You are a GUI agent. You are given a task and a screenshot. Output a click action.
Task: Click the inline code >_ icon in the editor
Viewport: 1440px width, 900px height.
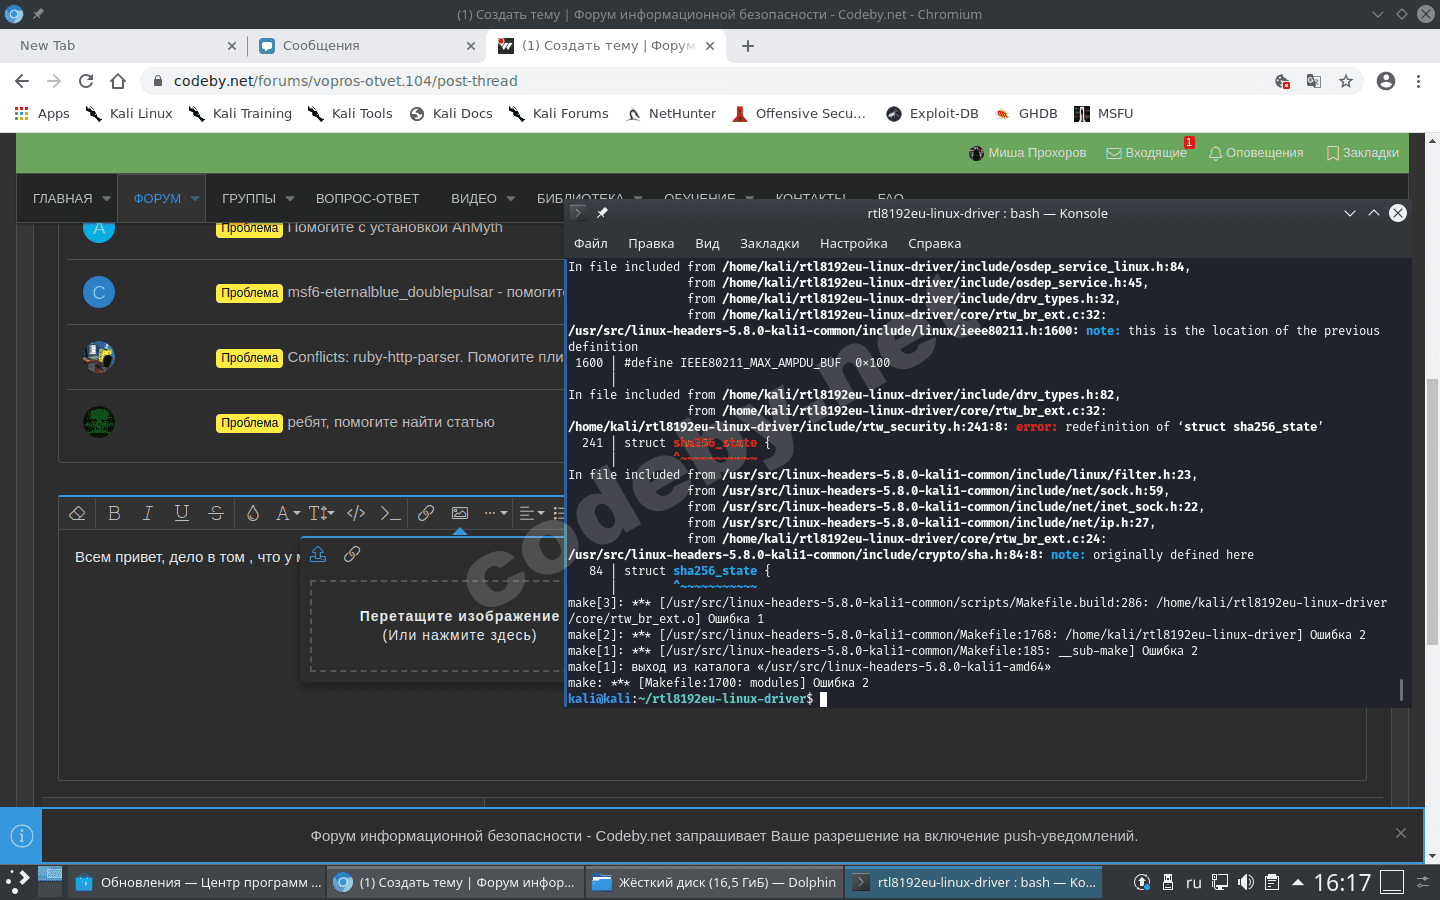click(390, 513)
